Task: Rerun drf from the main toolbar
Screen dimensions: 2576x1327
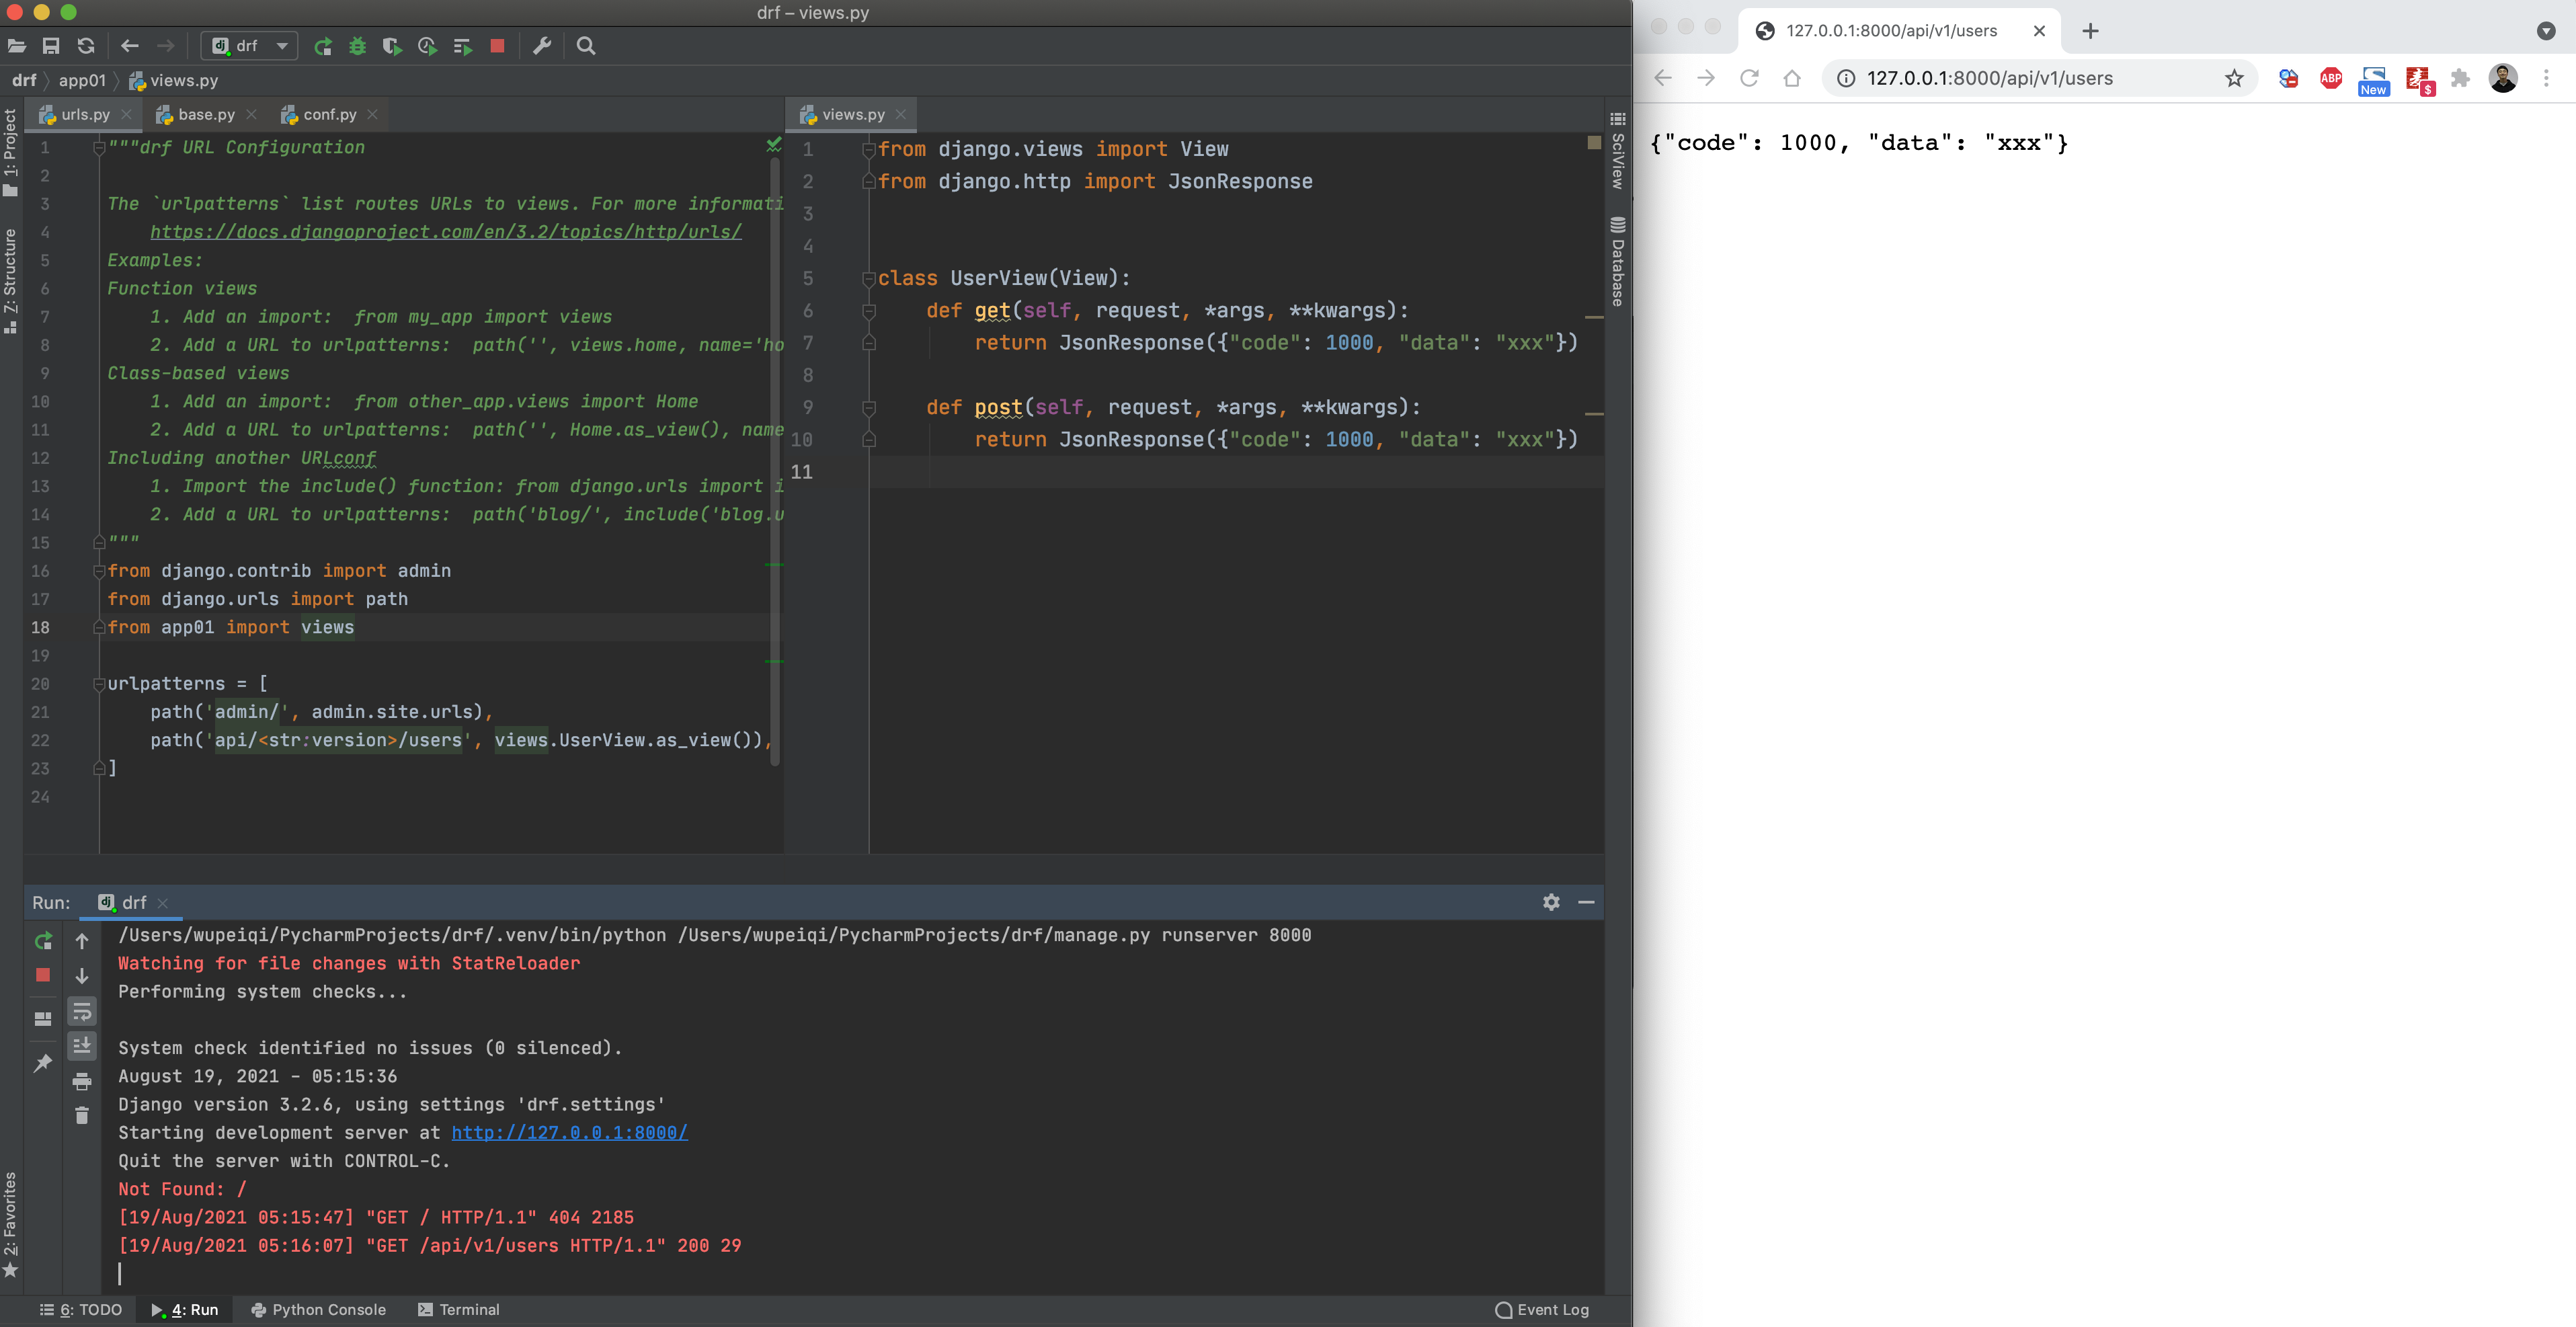Action: 323,46
